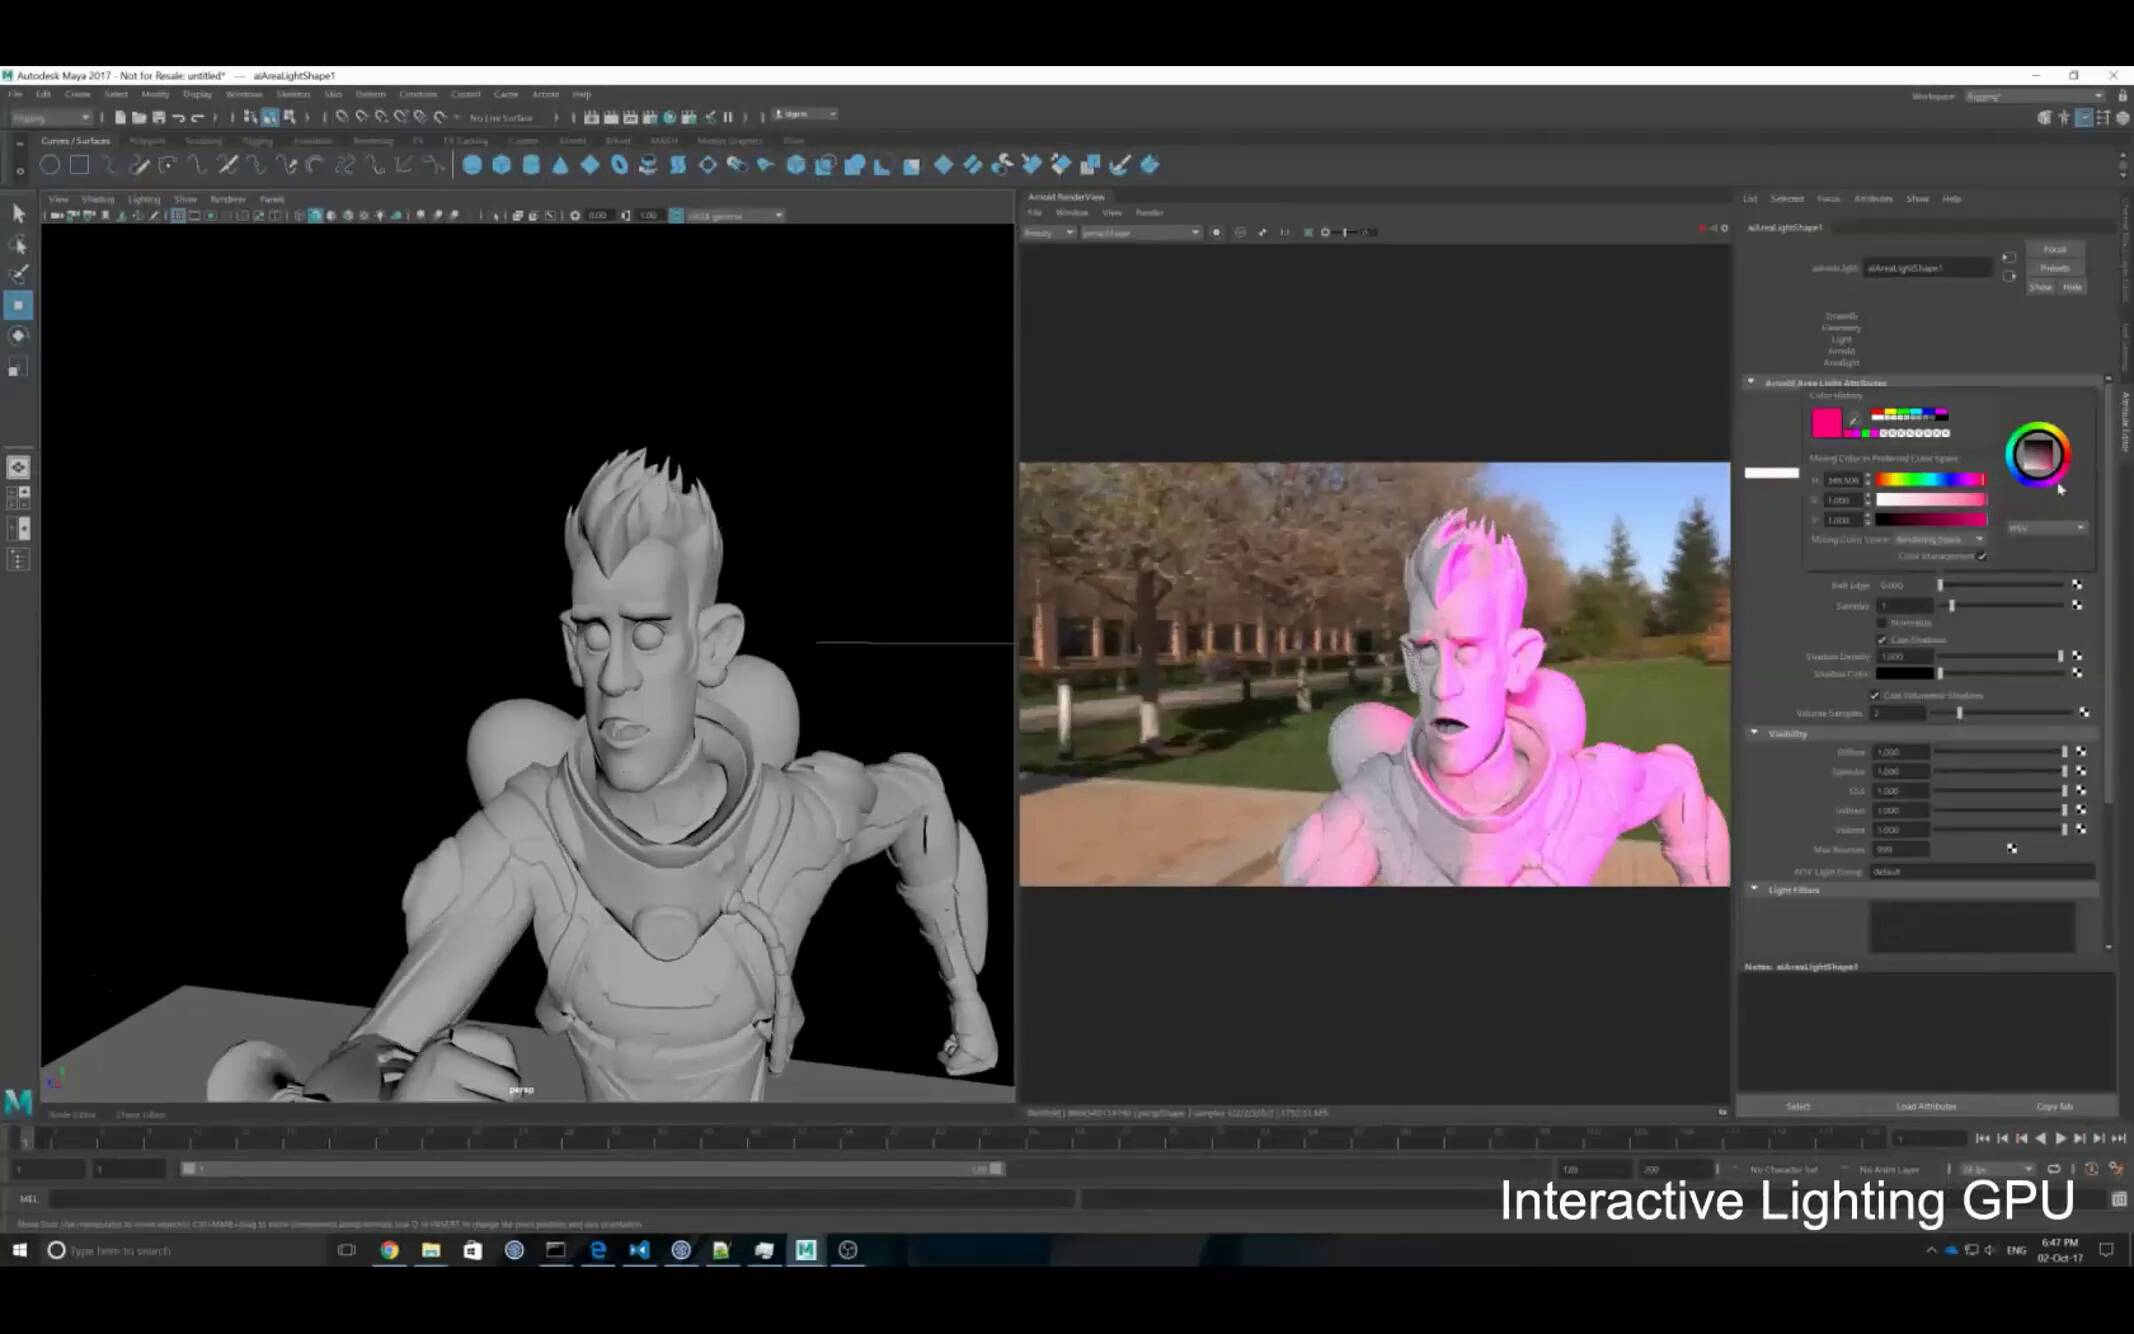Click the NURBS sphere shelf icon
The image size is (2134, 1334).
472,165
